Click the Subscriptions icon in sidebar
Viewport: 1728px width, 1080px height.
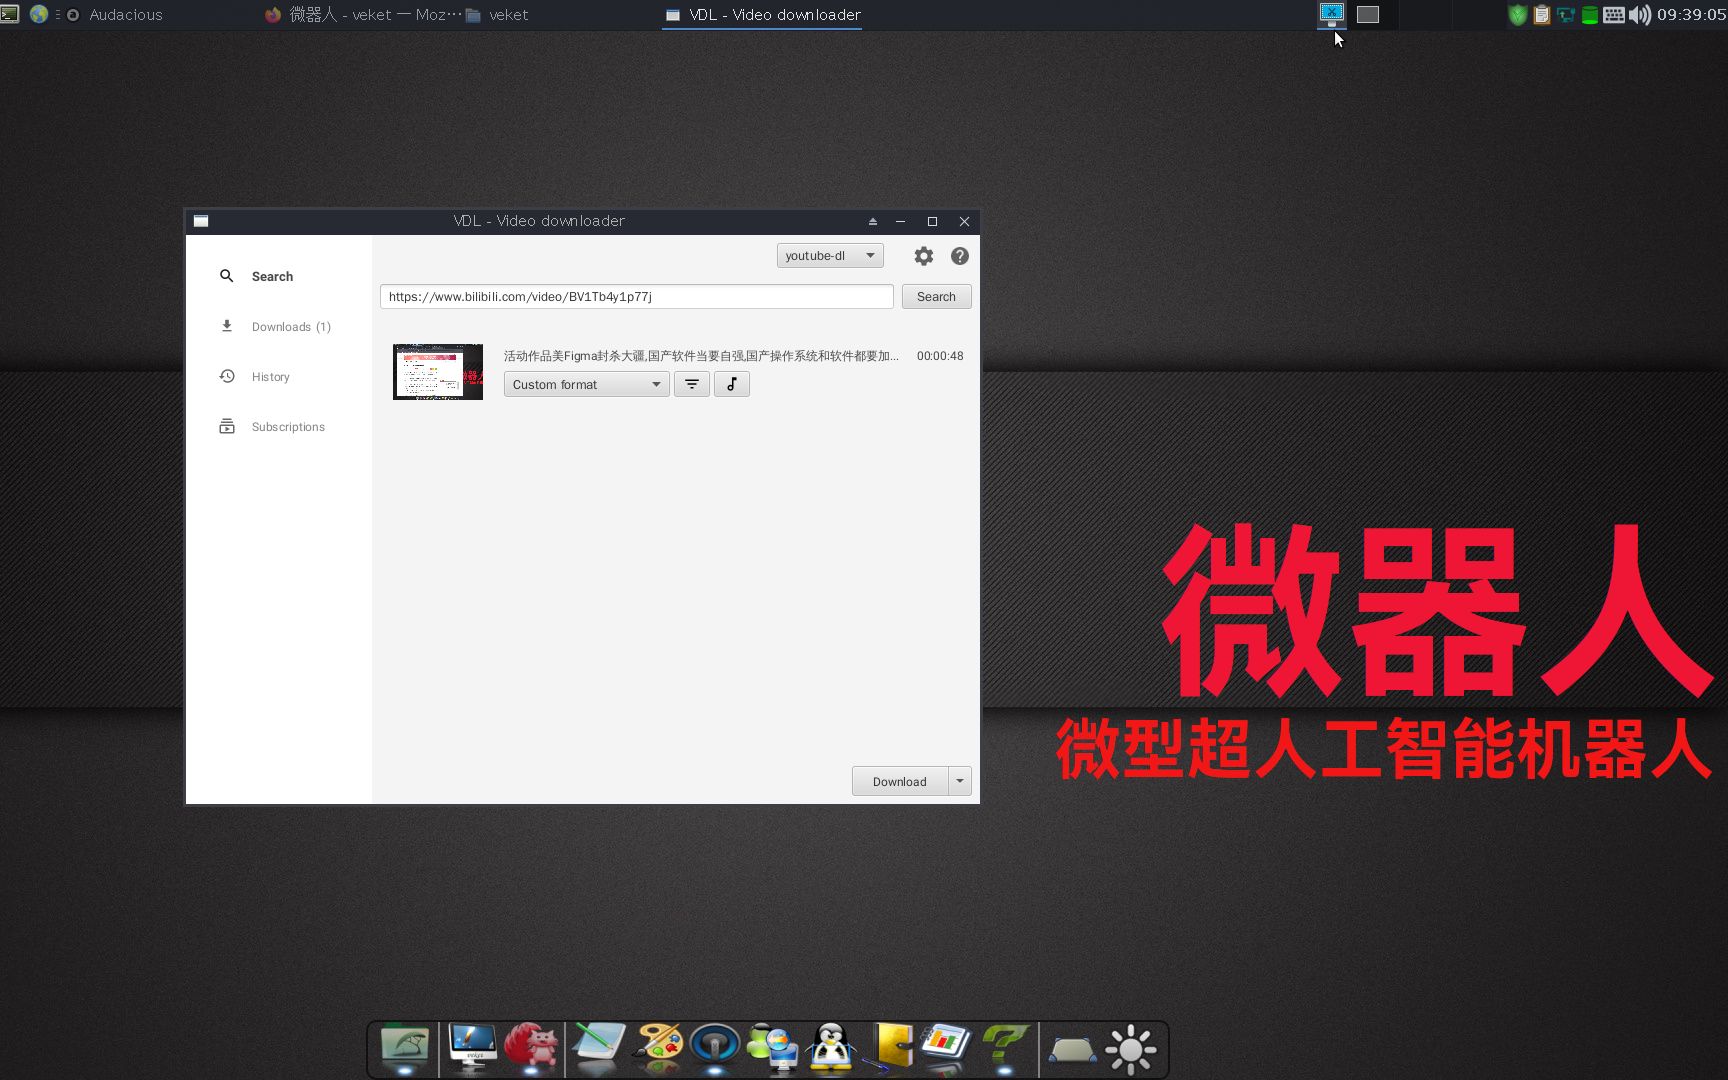[227, 426]
